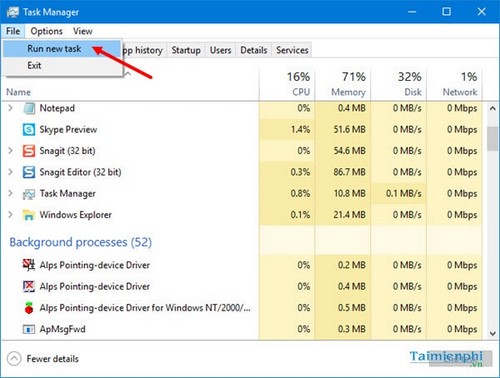Click Snagit (32 bit) memory value 54.6 MB
Screen dimensions: 500x378
[349, 151]
